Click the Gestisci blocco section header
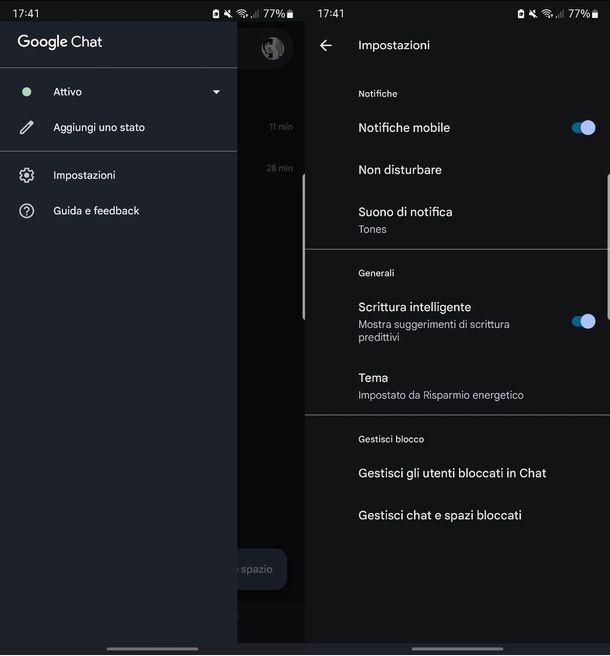This screenshot has height=656, width=610. point(391,439)
